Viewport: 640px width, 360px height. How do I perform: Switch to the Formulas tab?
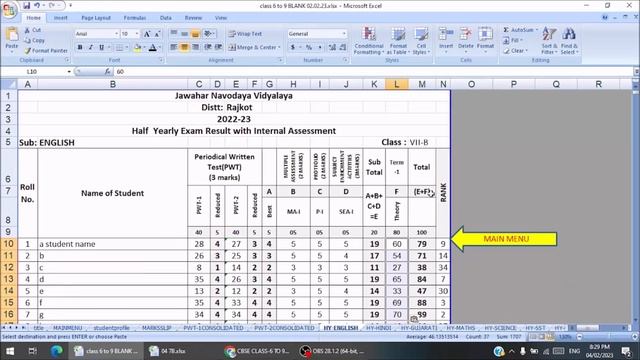(135, 18)
